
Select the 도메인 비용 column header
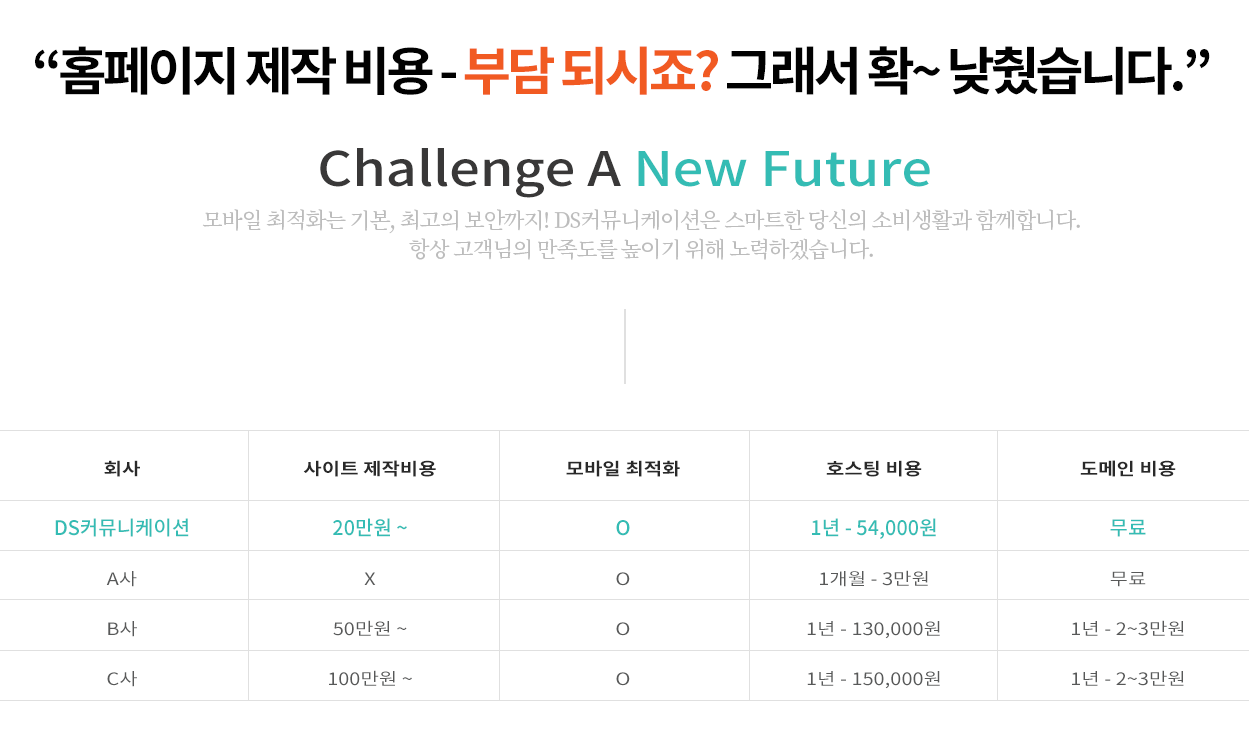1127,468
